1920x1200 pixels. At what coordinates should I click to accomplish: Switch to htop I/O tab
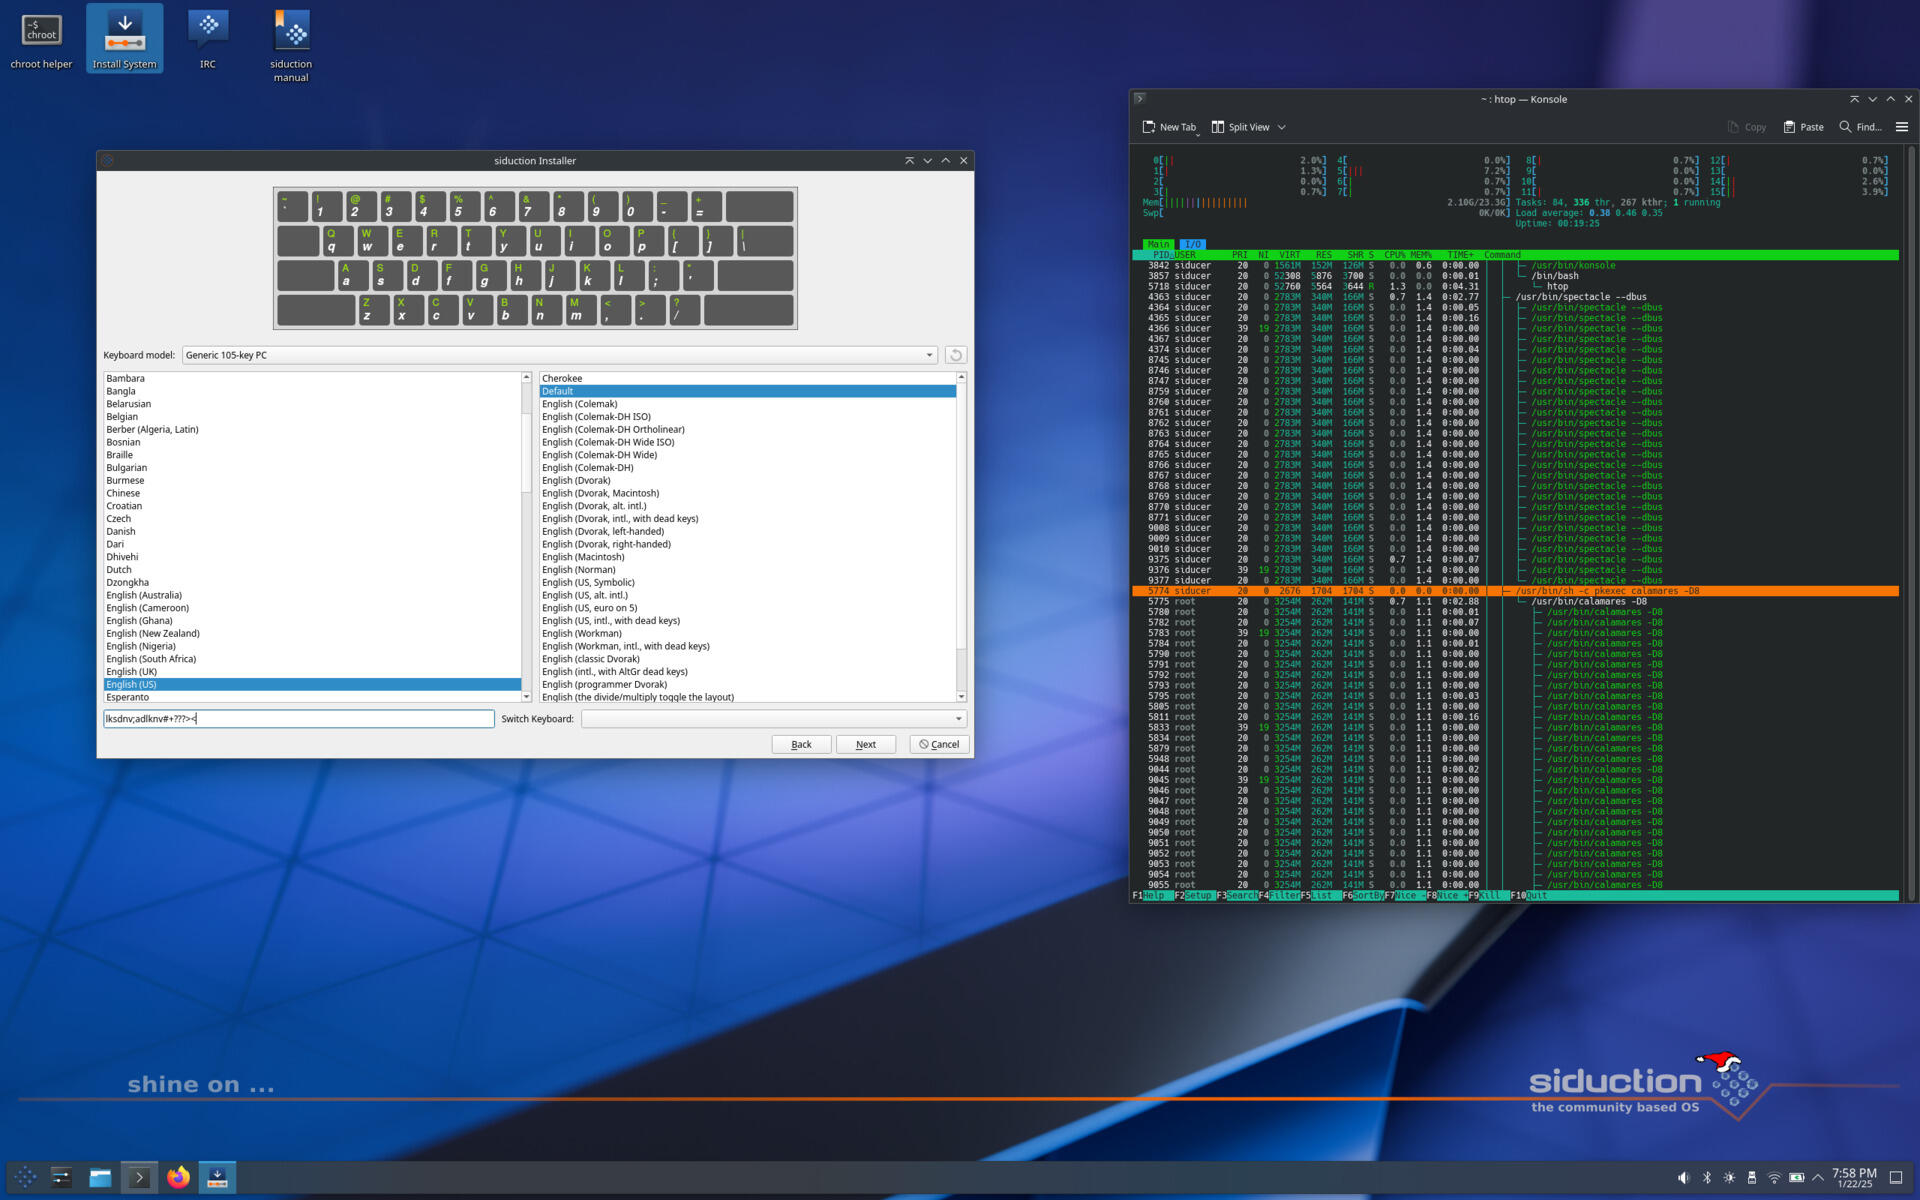pyautogui.click(x=1192, y=244)
